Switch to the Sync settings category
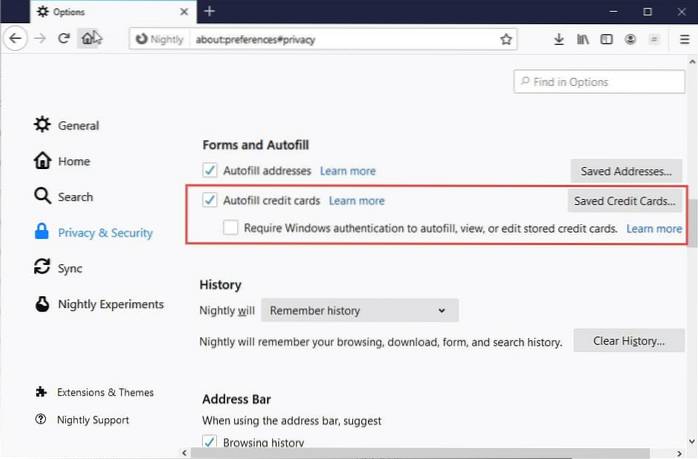This screenshot has width=698, height=459. pyautogui.click(x=70, y=268)
